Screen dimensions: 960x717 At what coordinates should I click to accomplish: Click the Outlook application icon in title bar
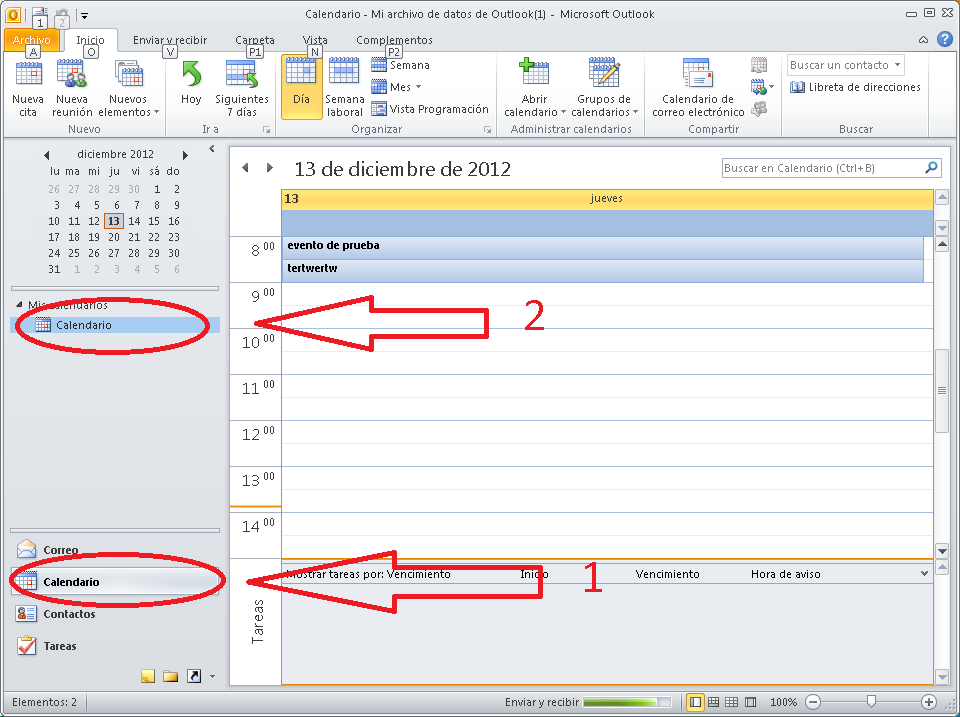13,14
